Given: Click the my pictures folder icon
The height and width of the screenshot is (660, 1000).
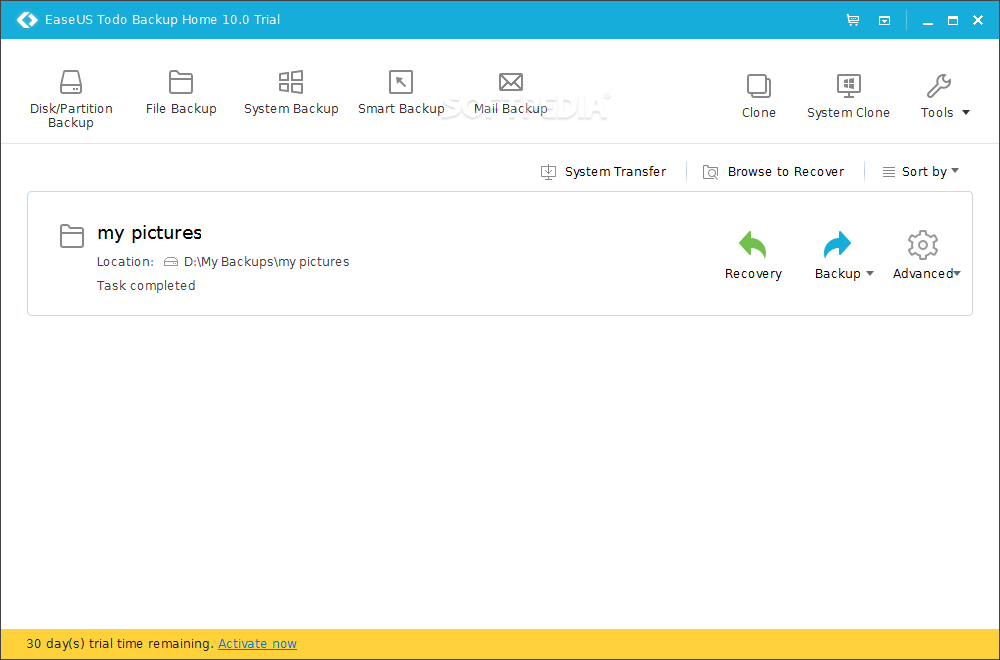Looking at the screenshot, I should 71,235.
